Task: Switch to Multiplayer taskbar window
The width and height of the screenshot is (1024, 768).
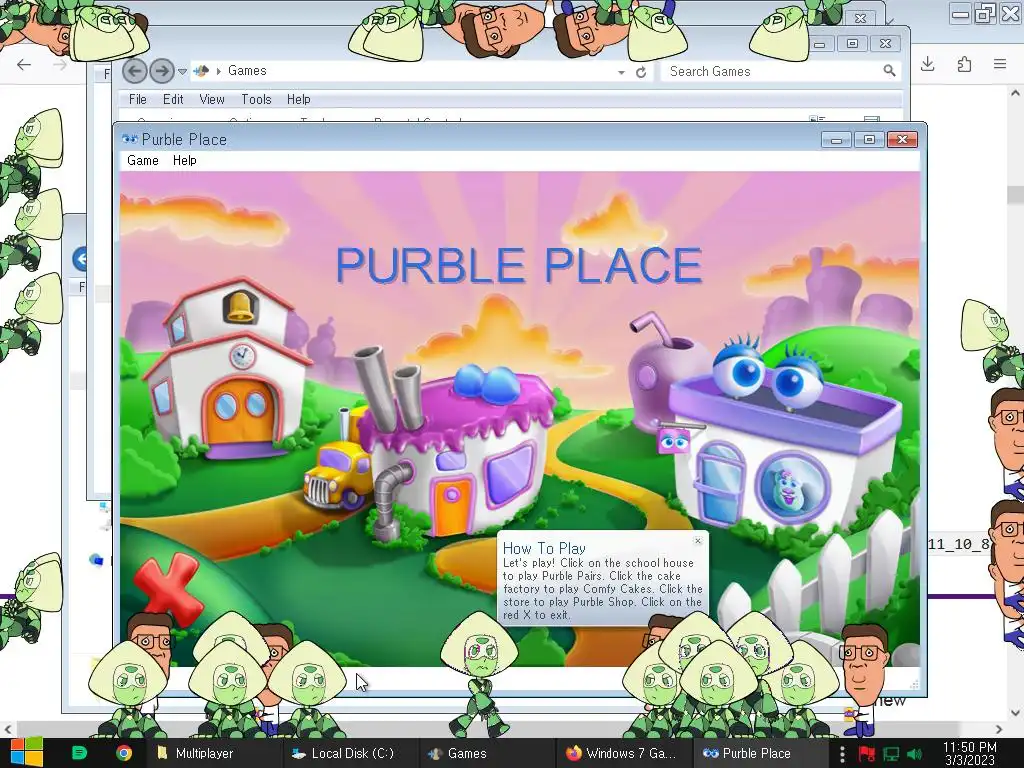Action: click(x=214, y=753)
